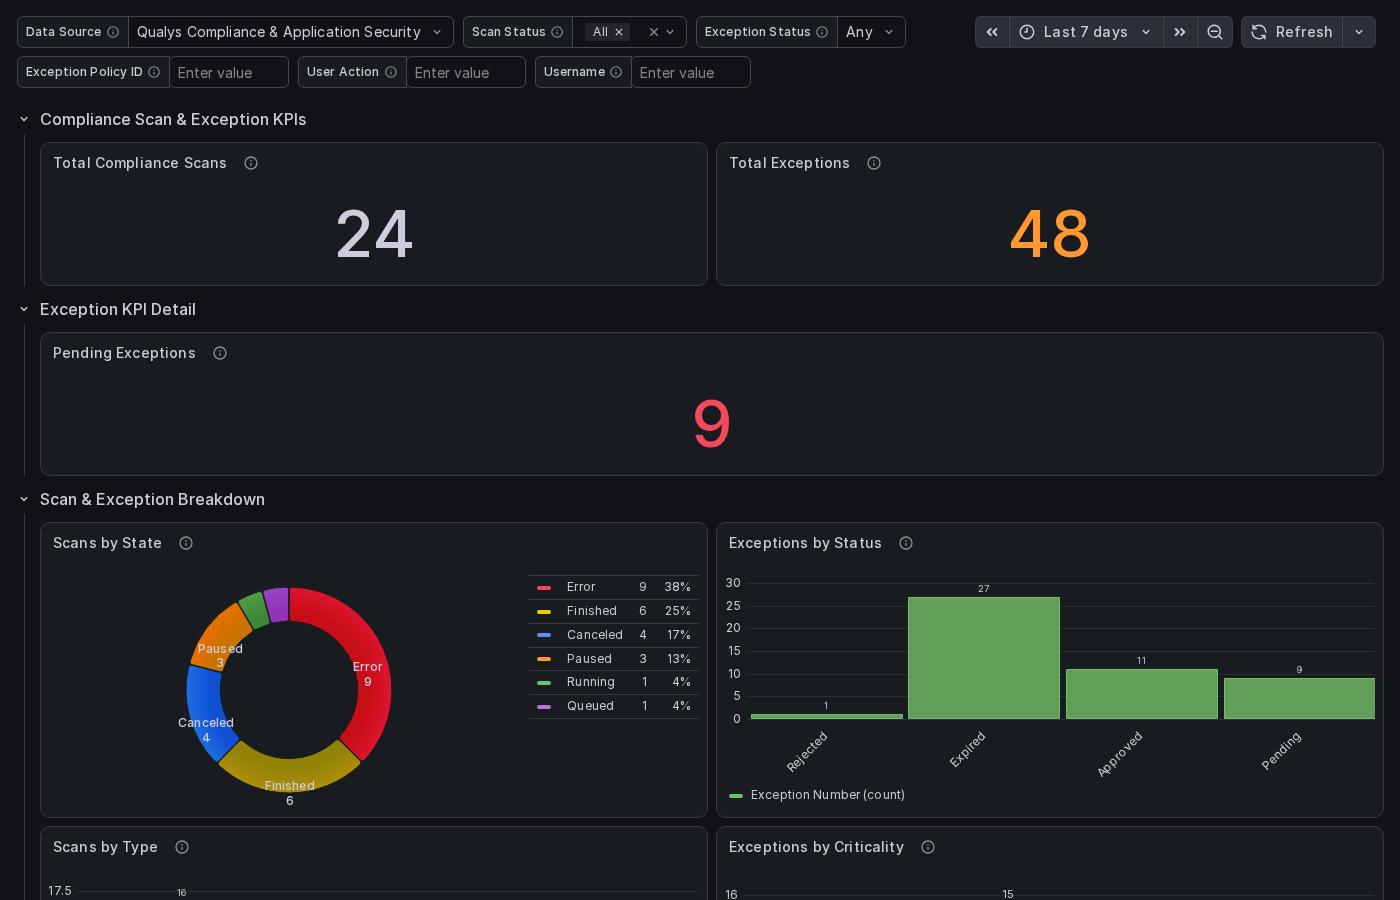Collapse Compliance Scan & Exception KPIs row
This screenshot has width=1400, height=900.
coord(24,119)
